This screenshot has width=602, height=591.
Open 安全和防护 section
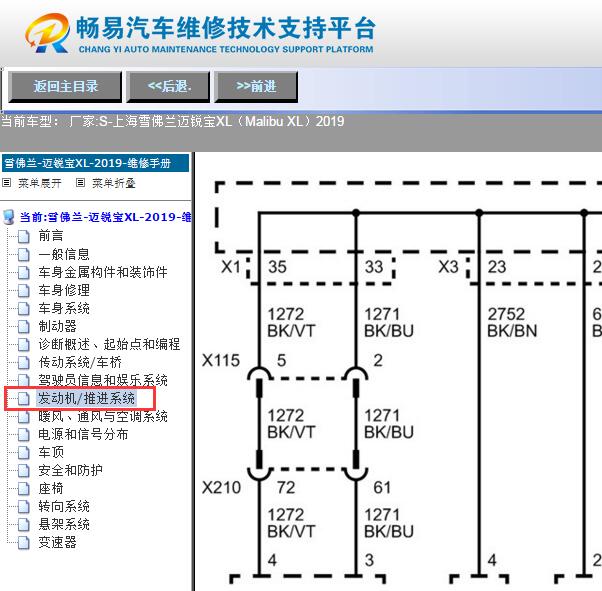point(70,470)
